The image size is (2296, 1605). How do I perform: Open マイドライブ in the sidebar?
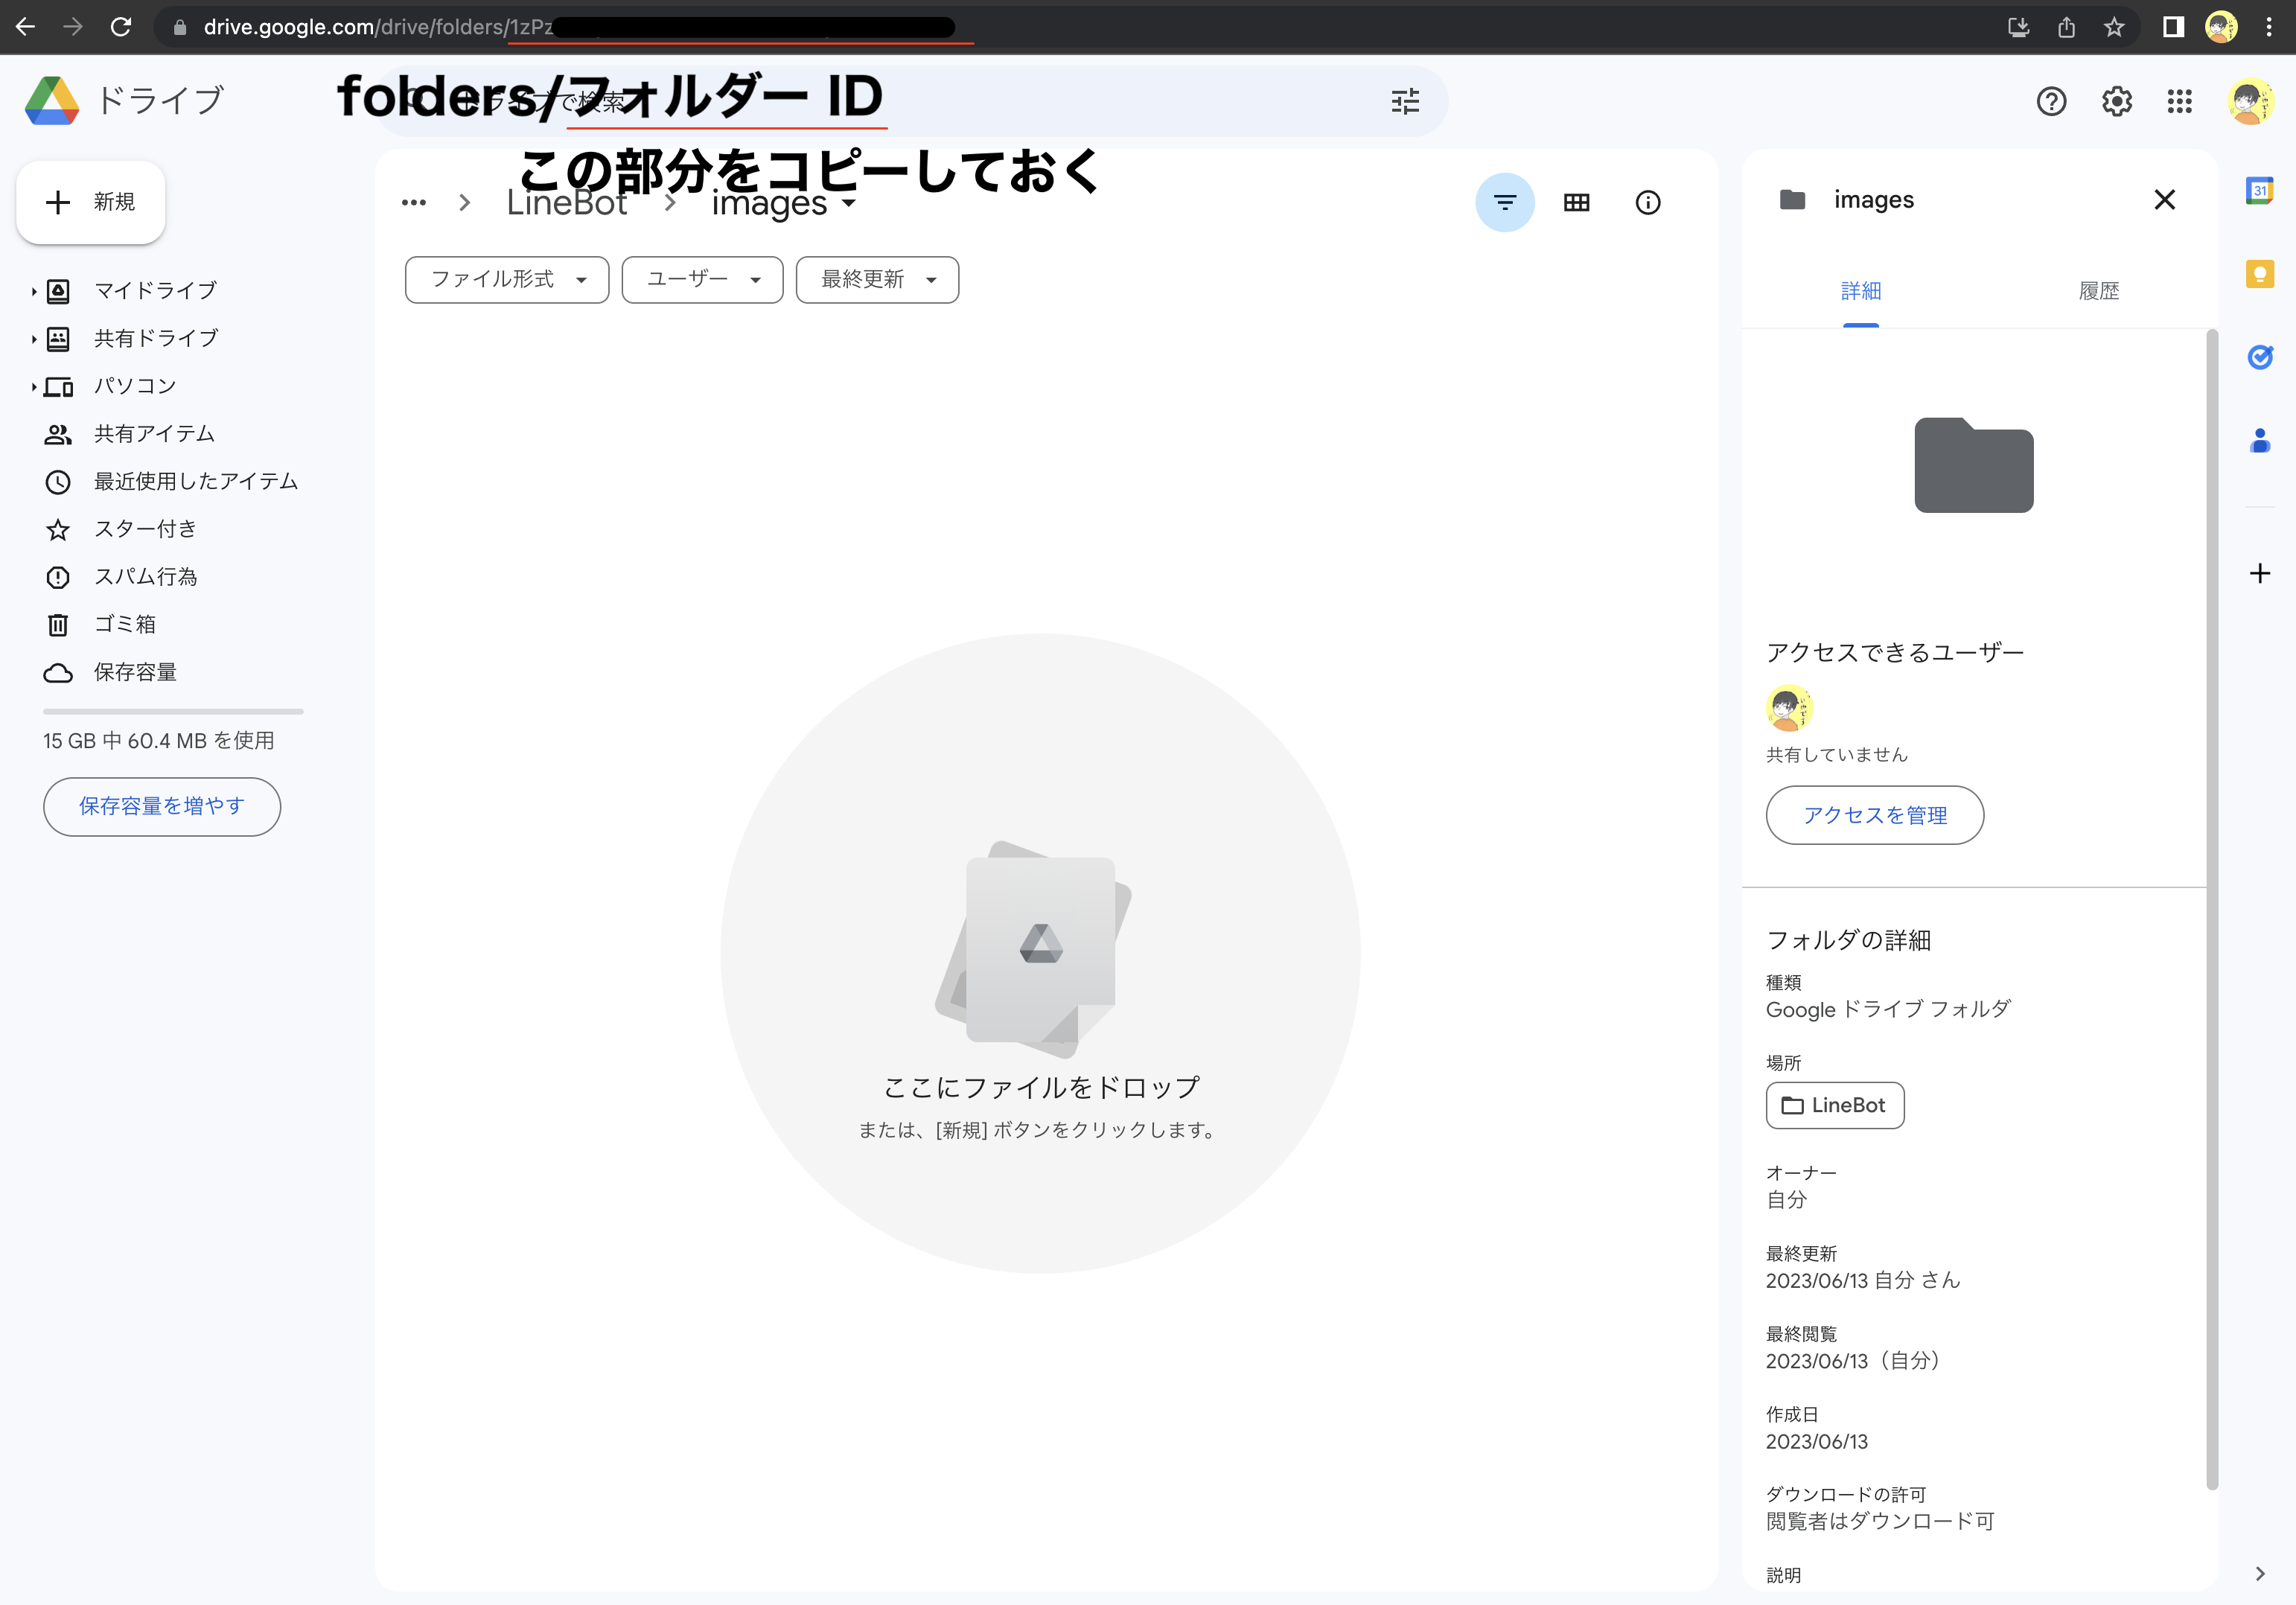[x=156, y=291]
